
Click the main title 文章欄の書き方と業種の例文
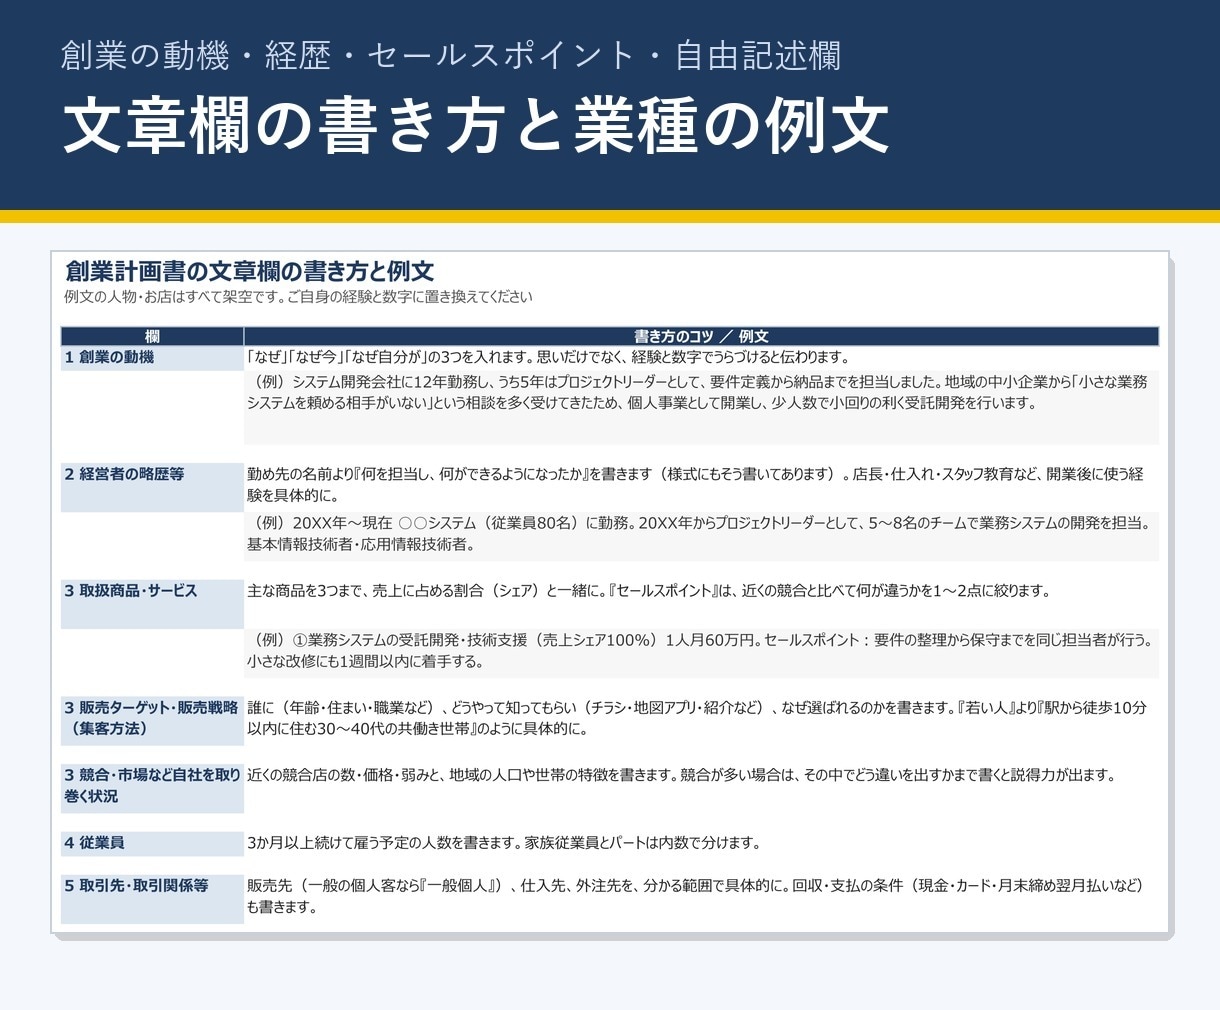coord(476,126)
